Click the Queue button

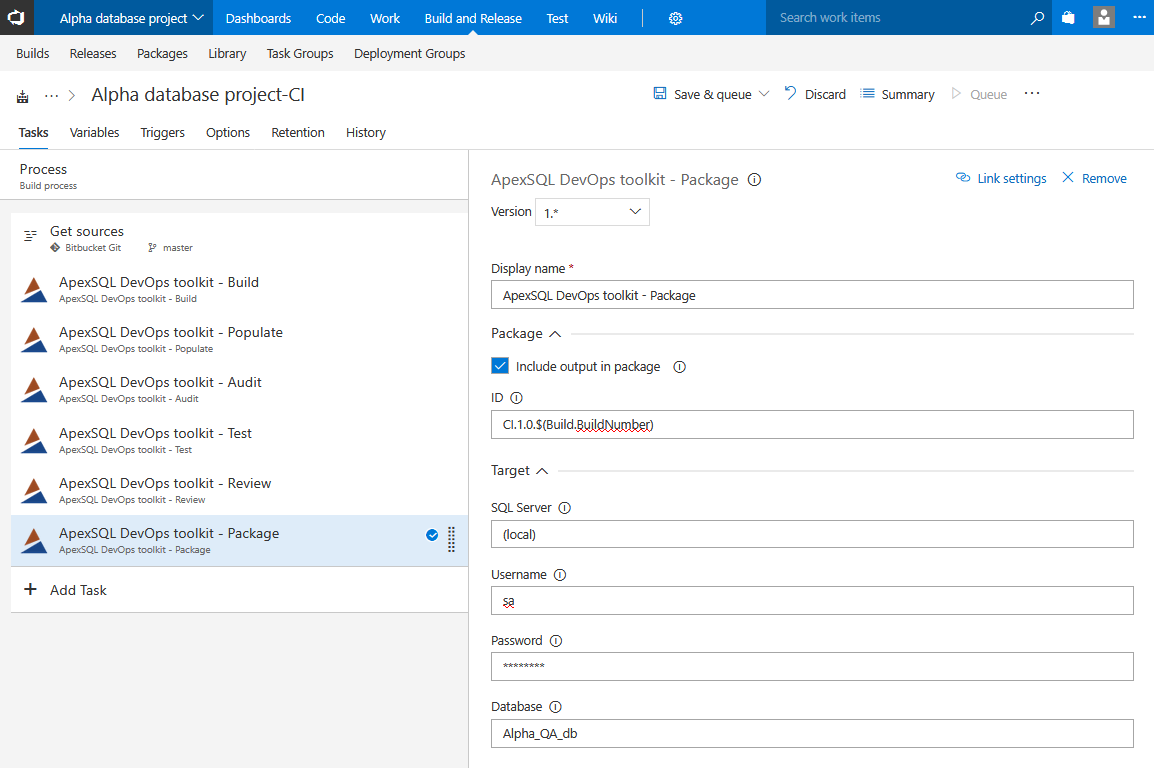(x=979, y=93)
